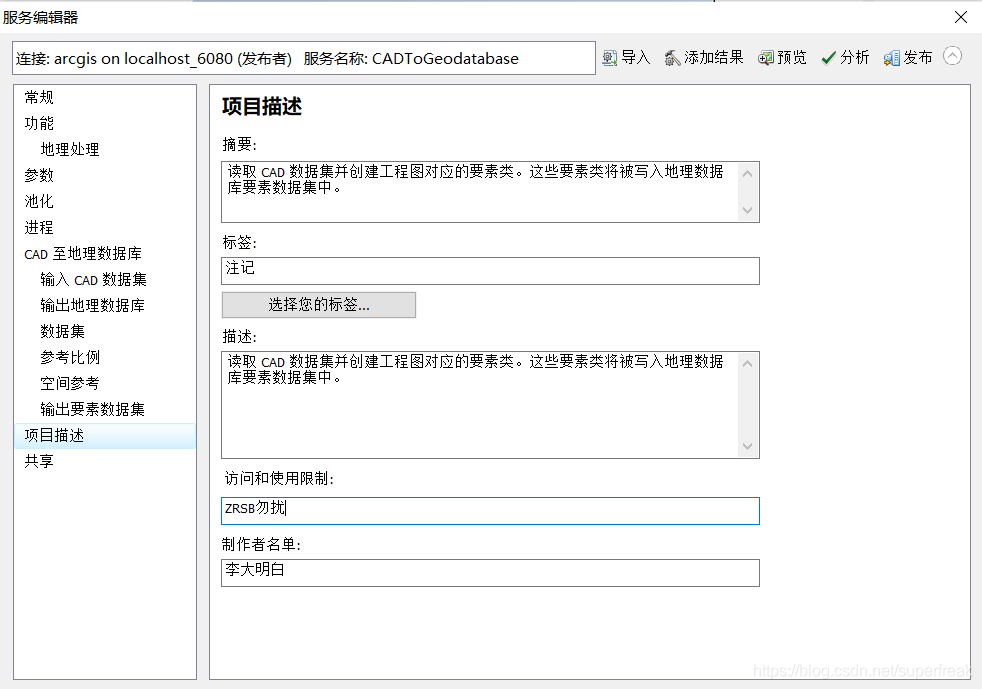This screenshot has height=689, width=982.
Task: Click the 项目描述 heading text
Action: [262, 106]
